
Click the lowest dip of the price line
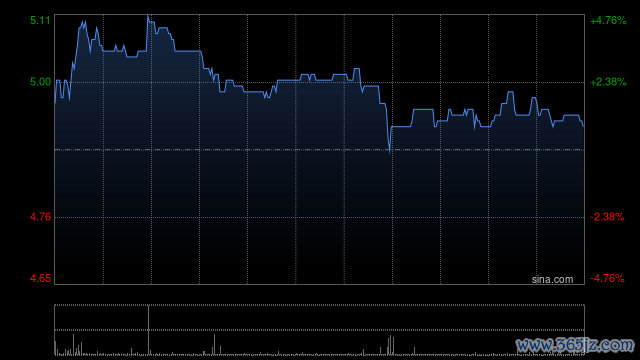pyautogui.click(x=390, y=151)
